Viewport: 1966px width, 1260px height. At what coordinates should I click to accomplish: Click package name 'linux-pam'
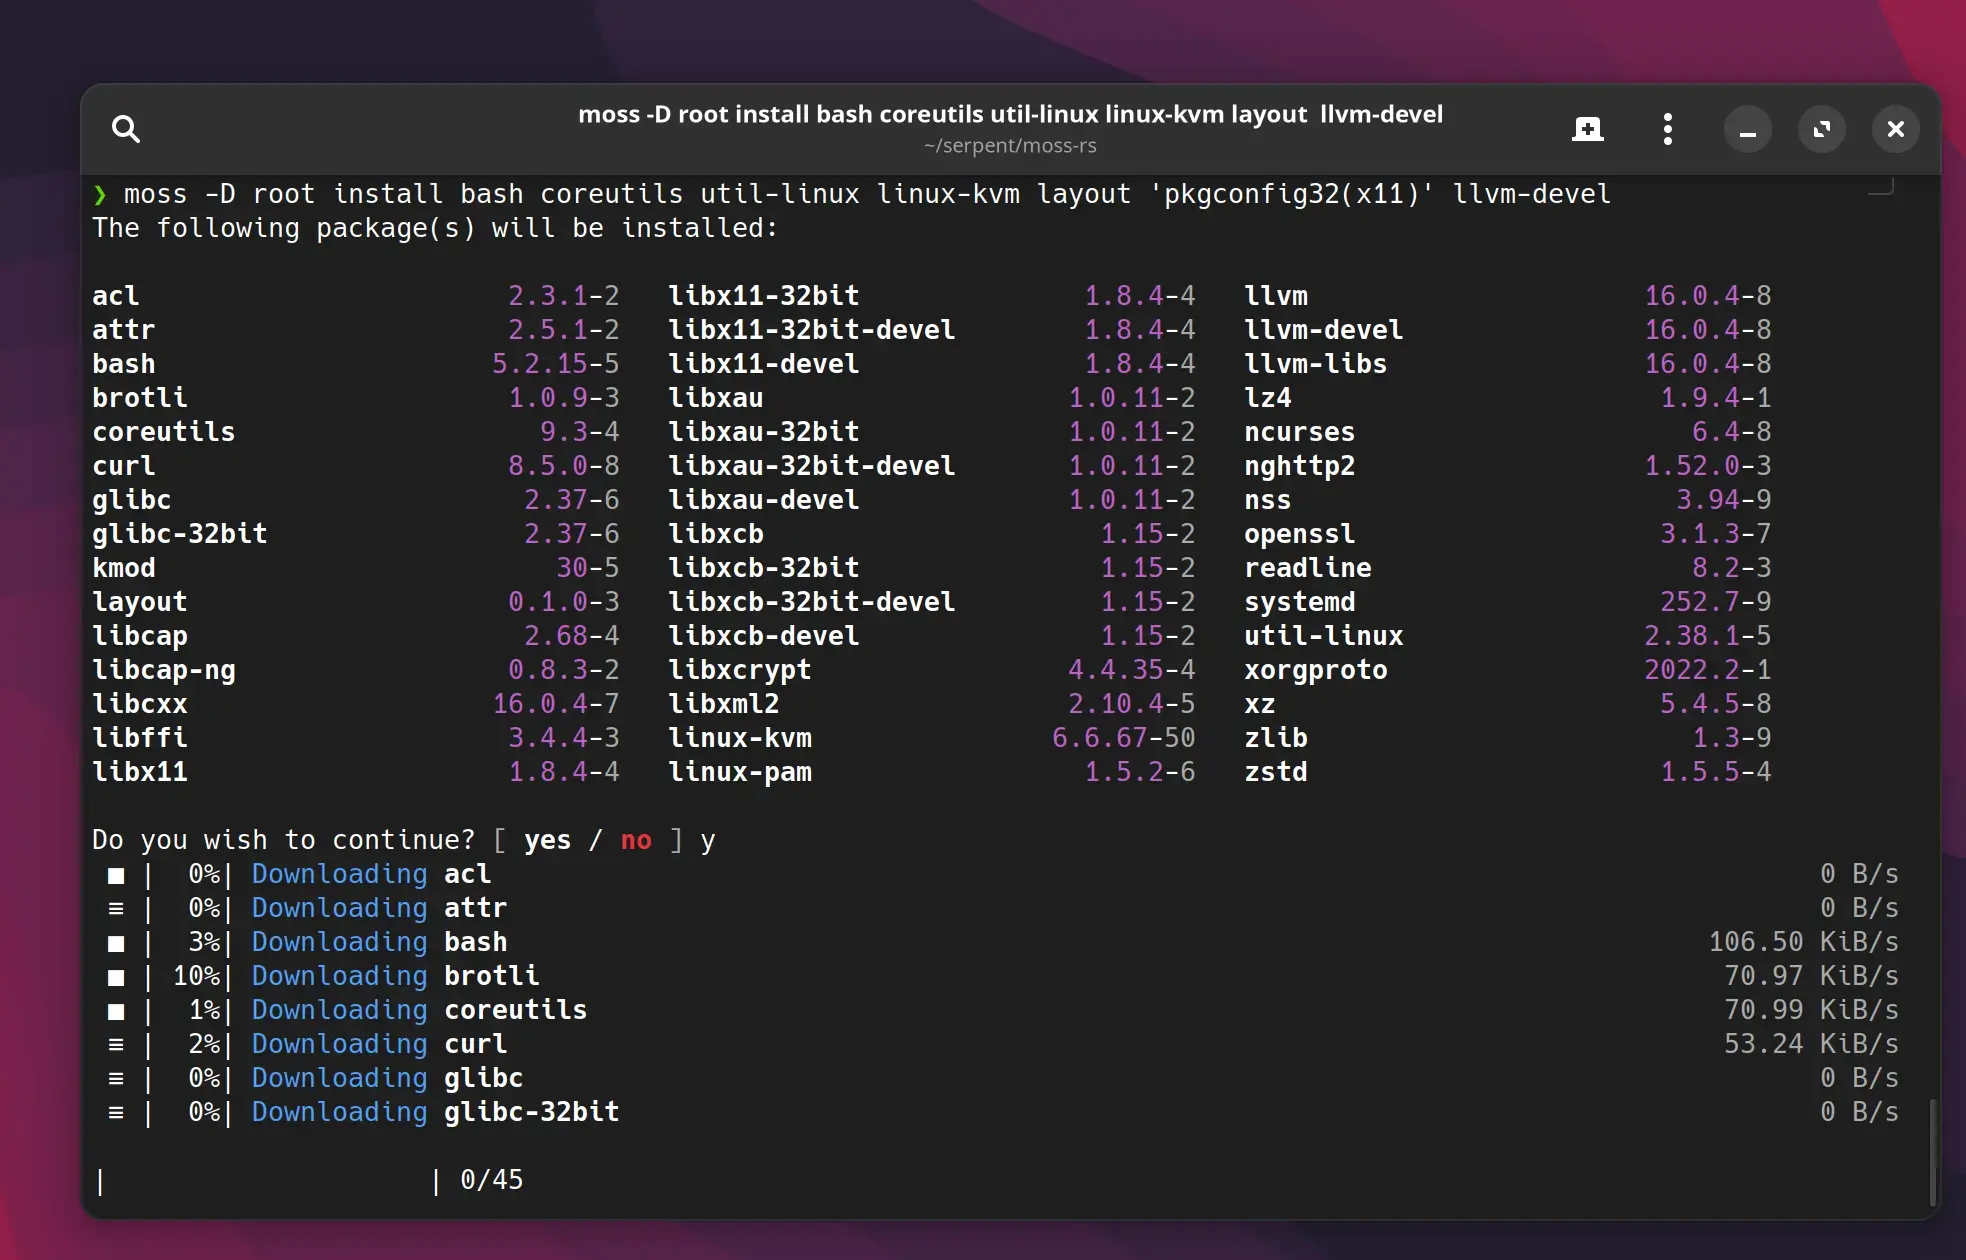[x=740, y=773]
